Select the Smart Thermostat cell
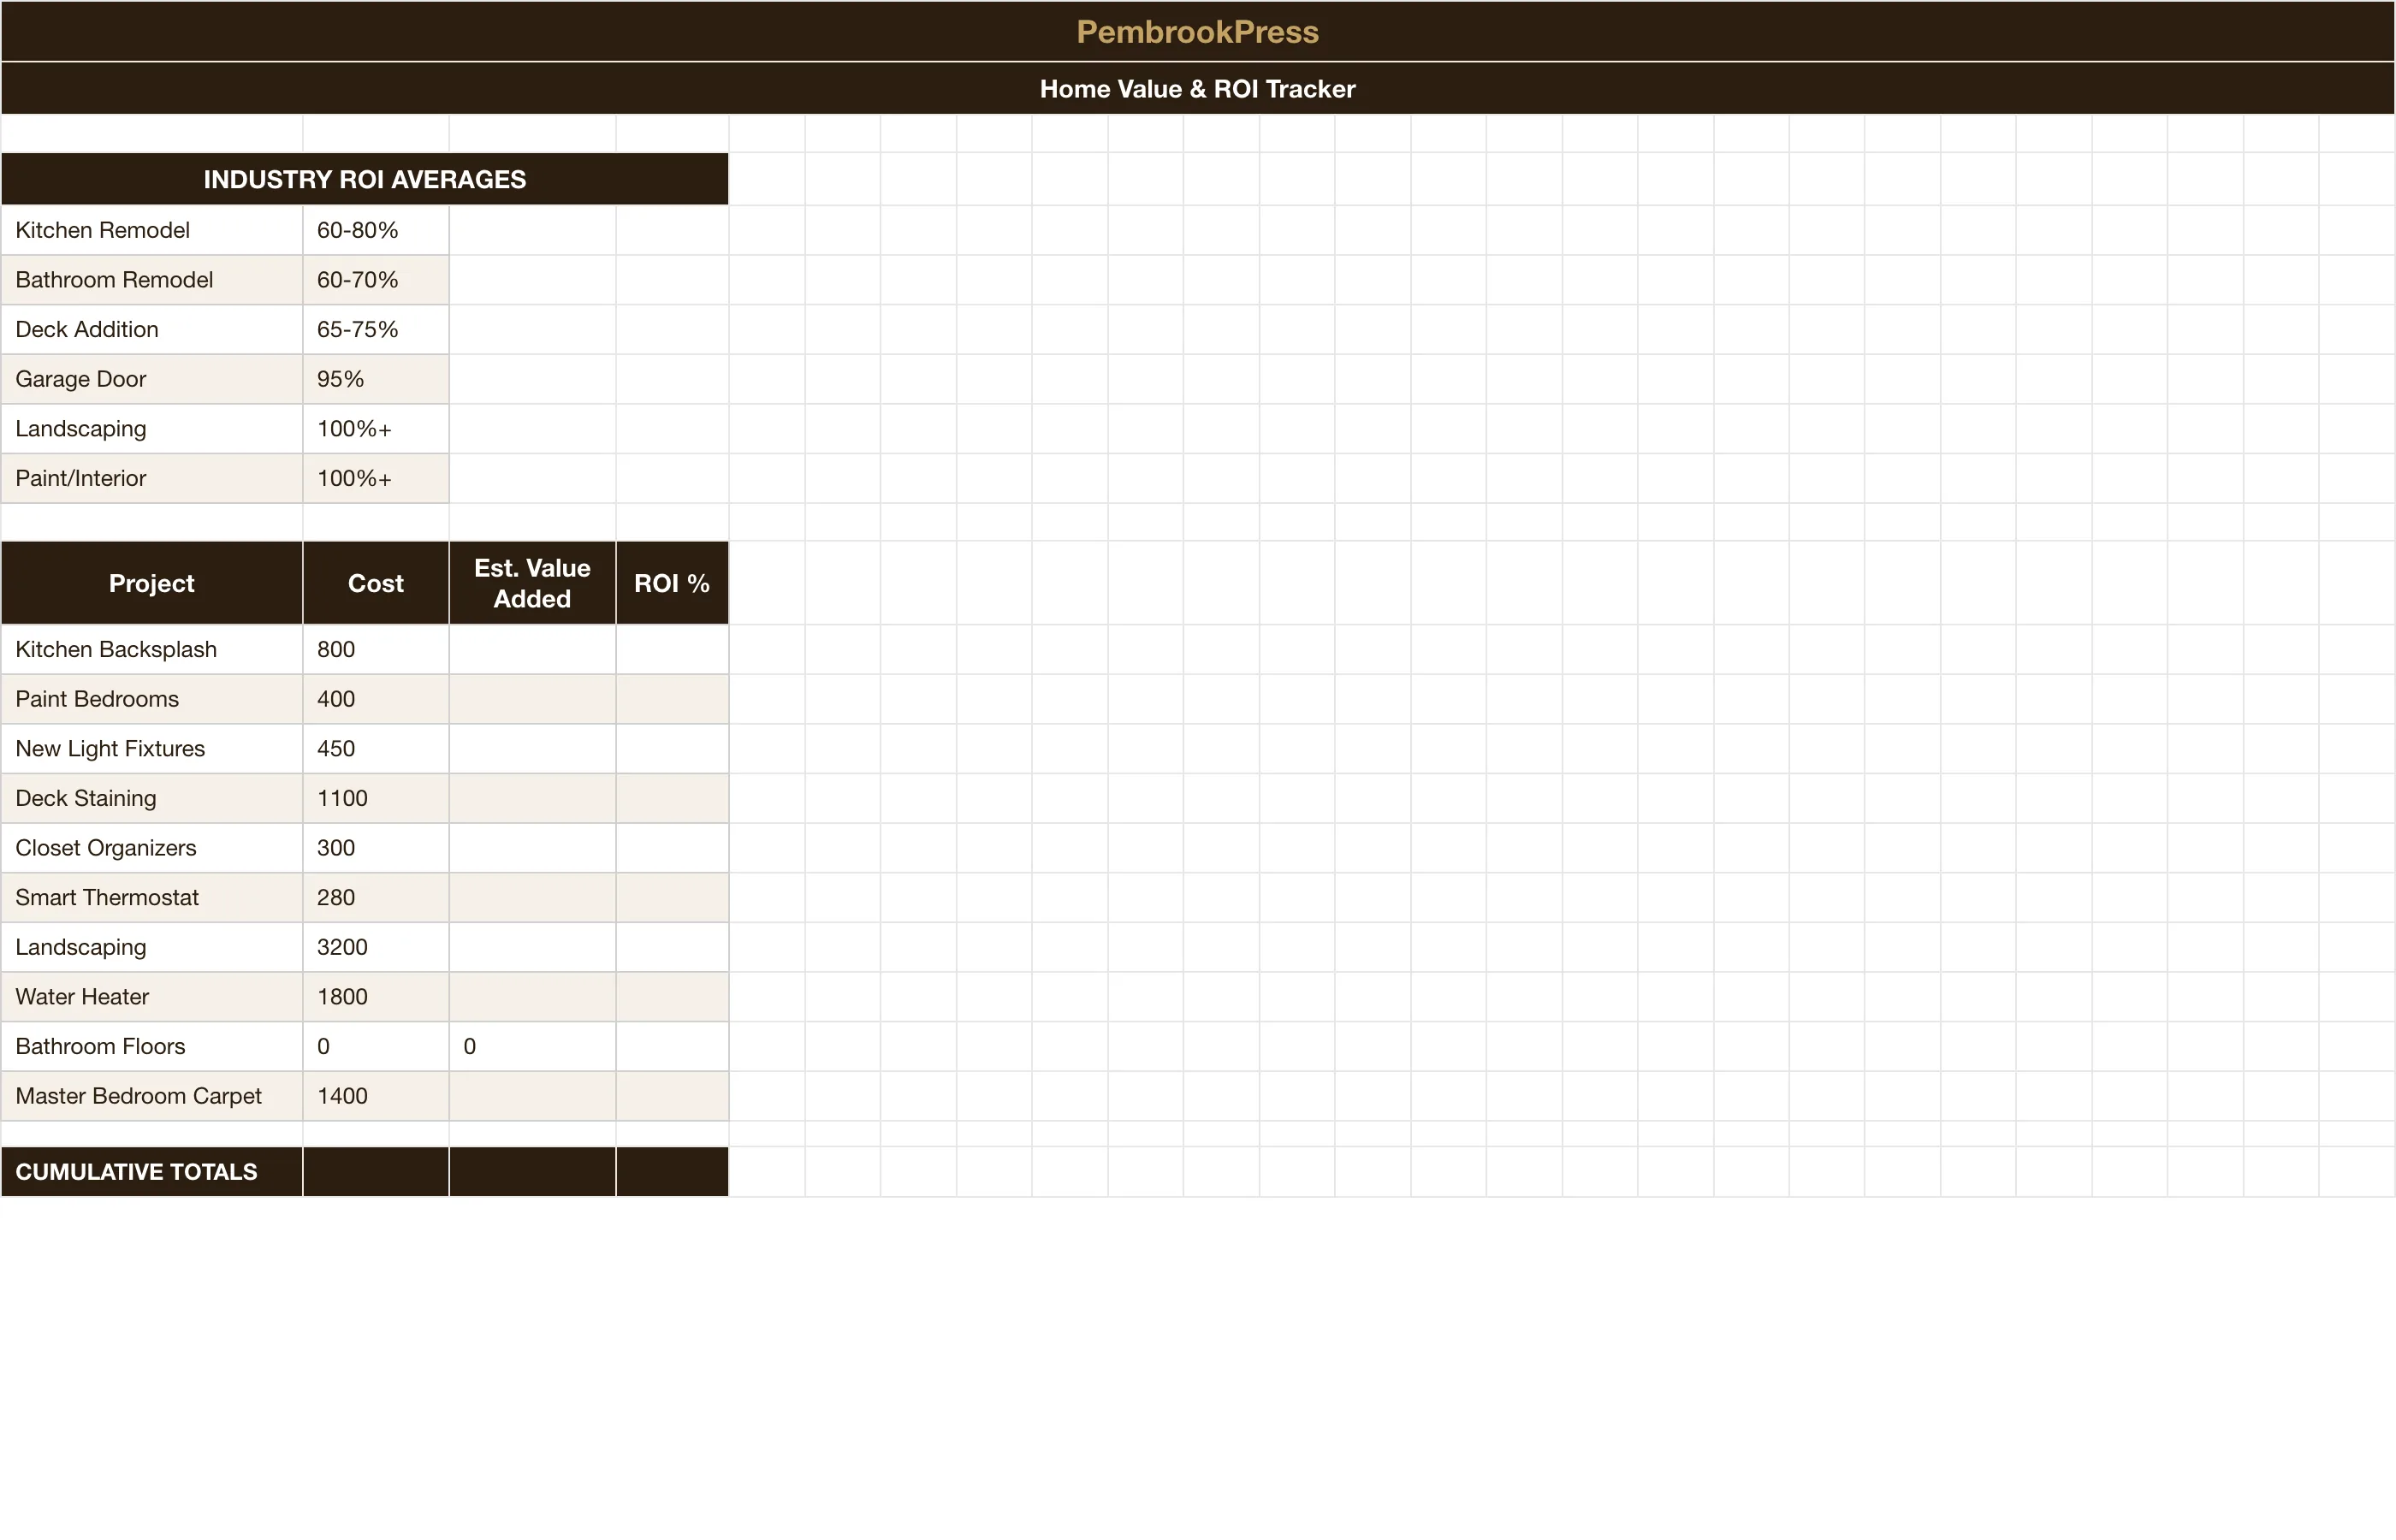The height and width of the screenshot is (1540, 2396). tap(152, 897)
